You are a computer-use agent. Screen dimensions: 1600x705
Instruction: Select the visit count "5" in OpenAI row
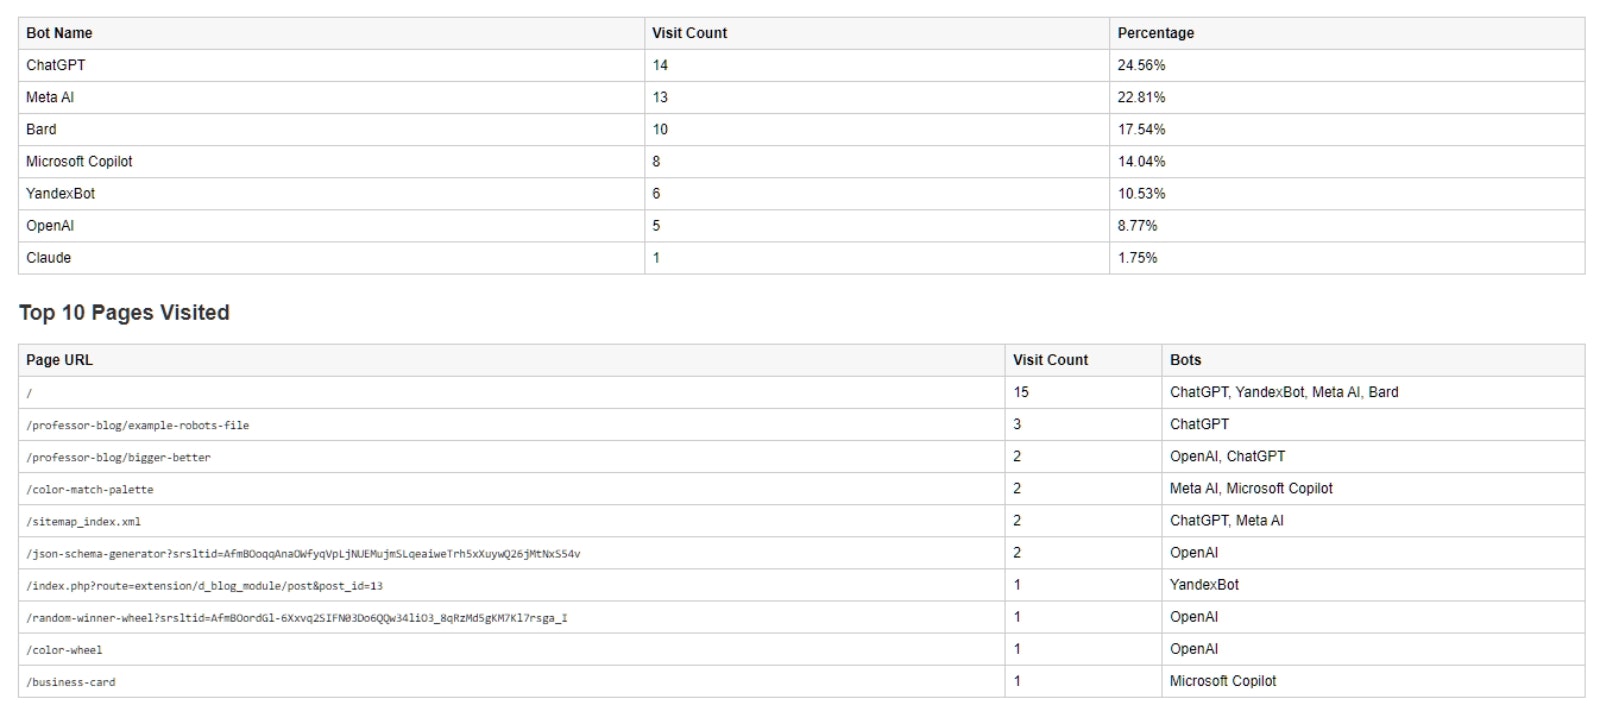pyautogui.click(x=656, y=225)
